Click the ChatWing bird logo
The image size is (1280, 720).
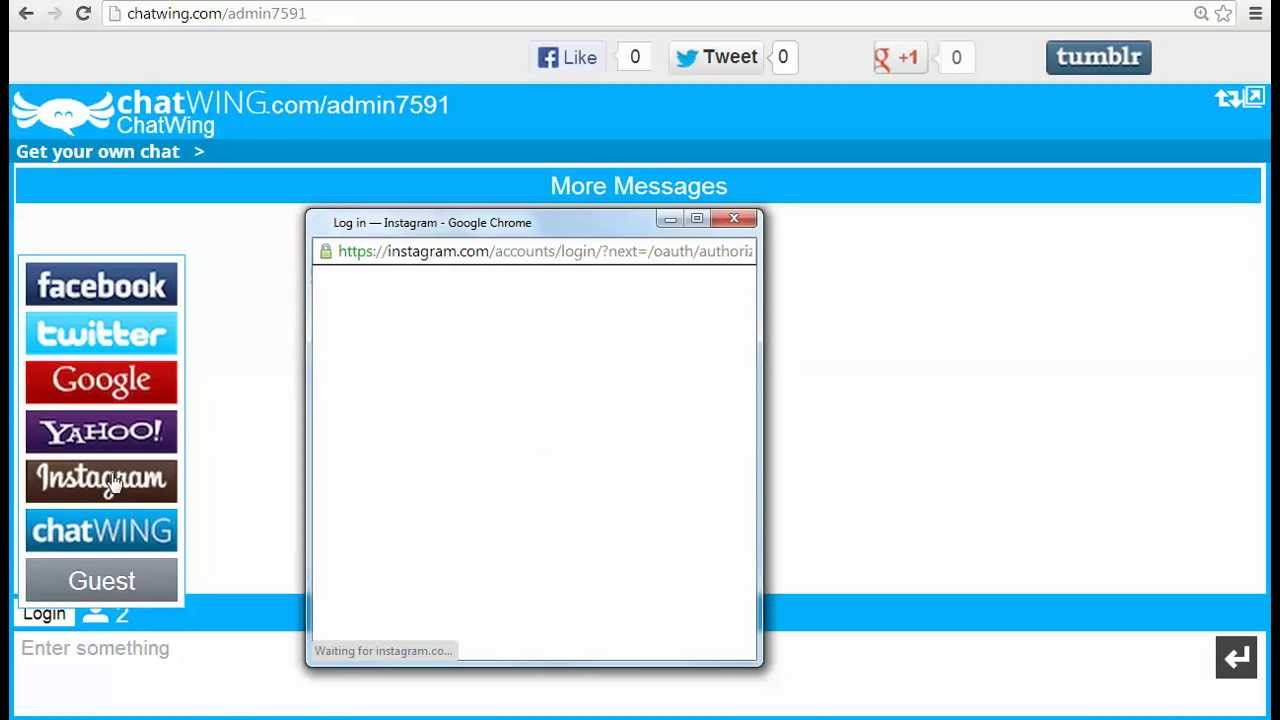tap(63, 112)
